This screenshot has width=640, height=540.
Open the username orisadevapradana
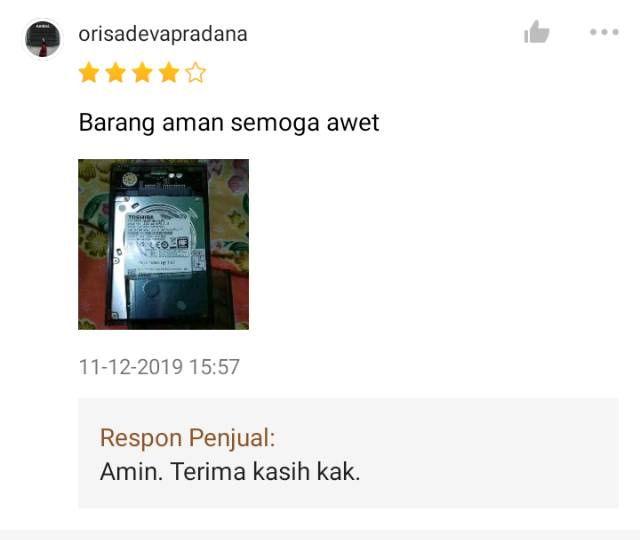(x=163, y=34)
